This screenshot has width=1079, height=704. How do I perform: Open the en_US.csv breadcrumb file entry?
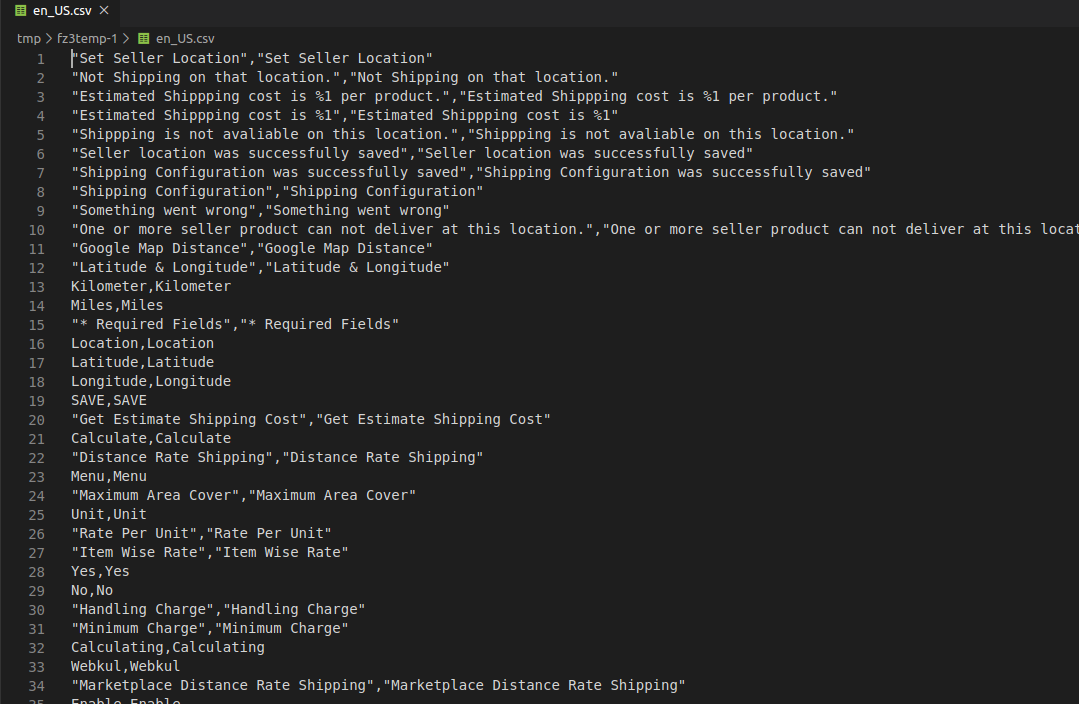(x=184, y=38)
